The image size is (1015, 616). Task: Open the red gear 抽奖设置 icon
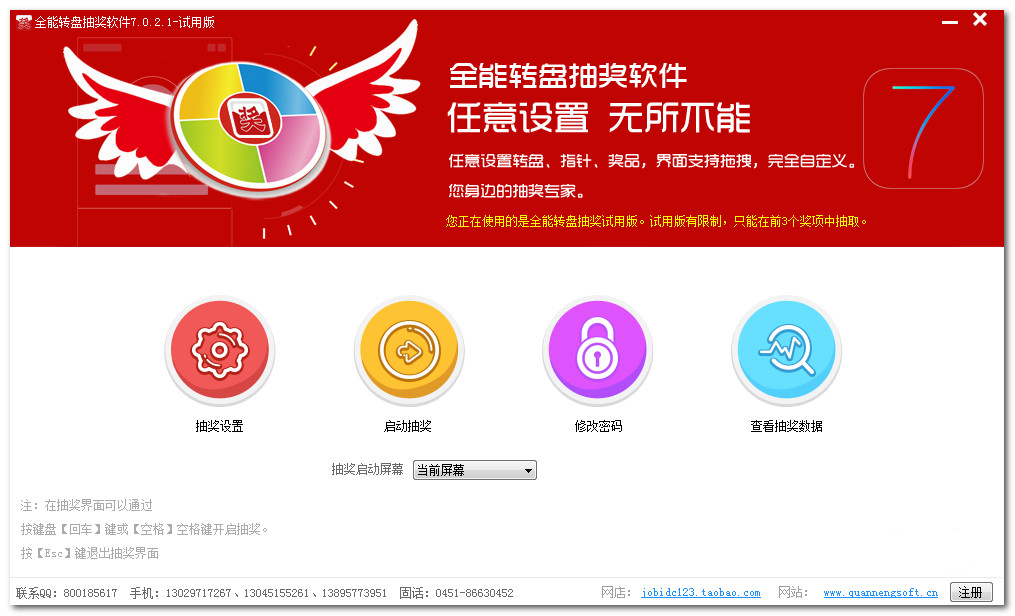click(219, 351)
